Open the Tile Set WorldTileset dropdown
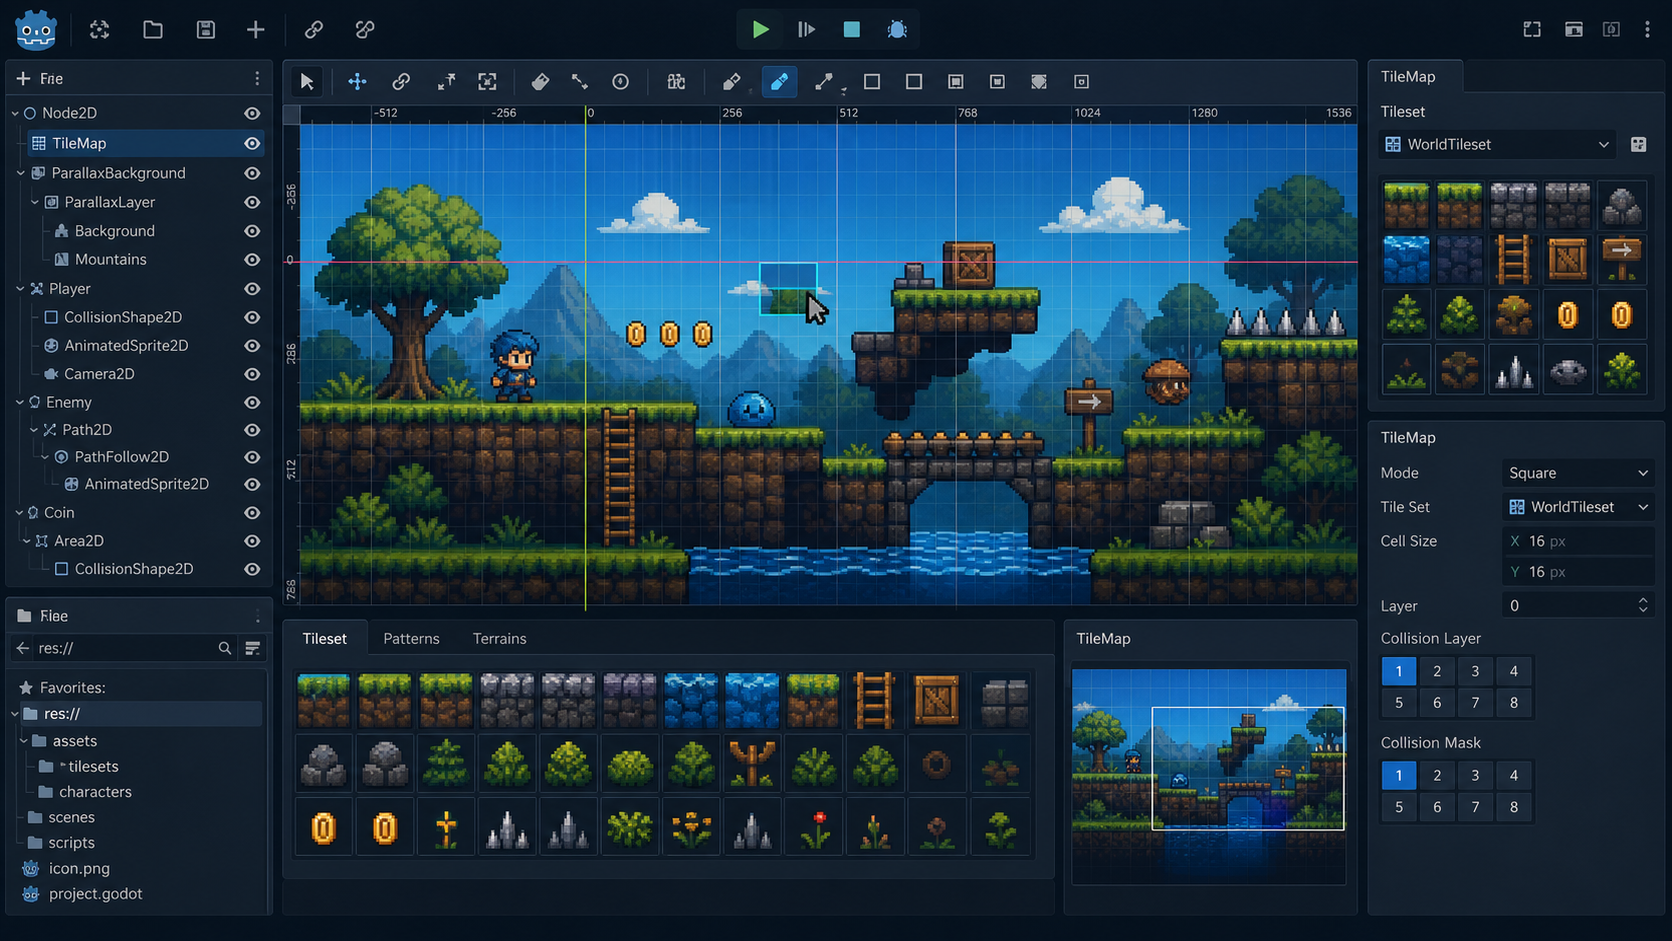 1577,507
